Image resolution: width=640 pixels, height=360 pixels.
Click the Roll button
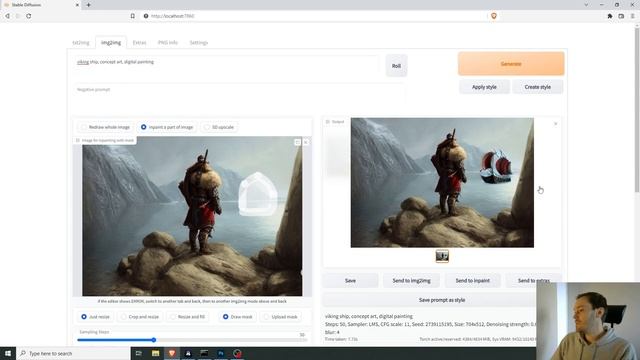coord(396,66)
